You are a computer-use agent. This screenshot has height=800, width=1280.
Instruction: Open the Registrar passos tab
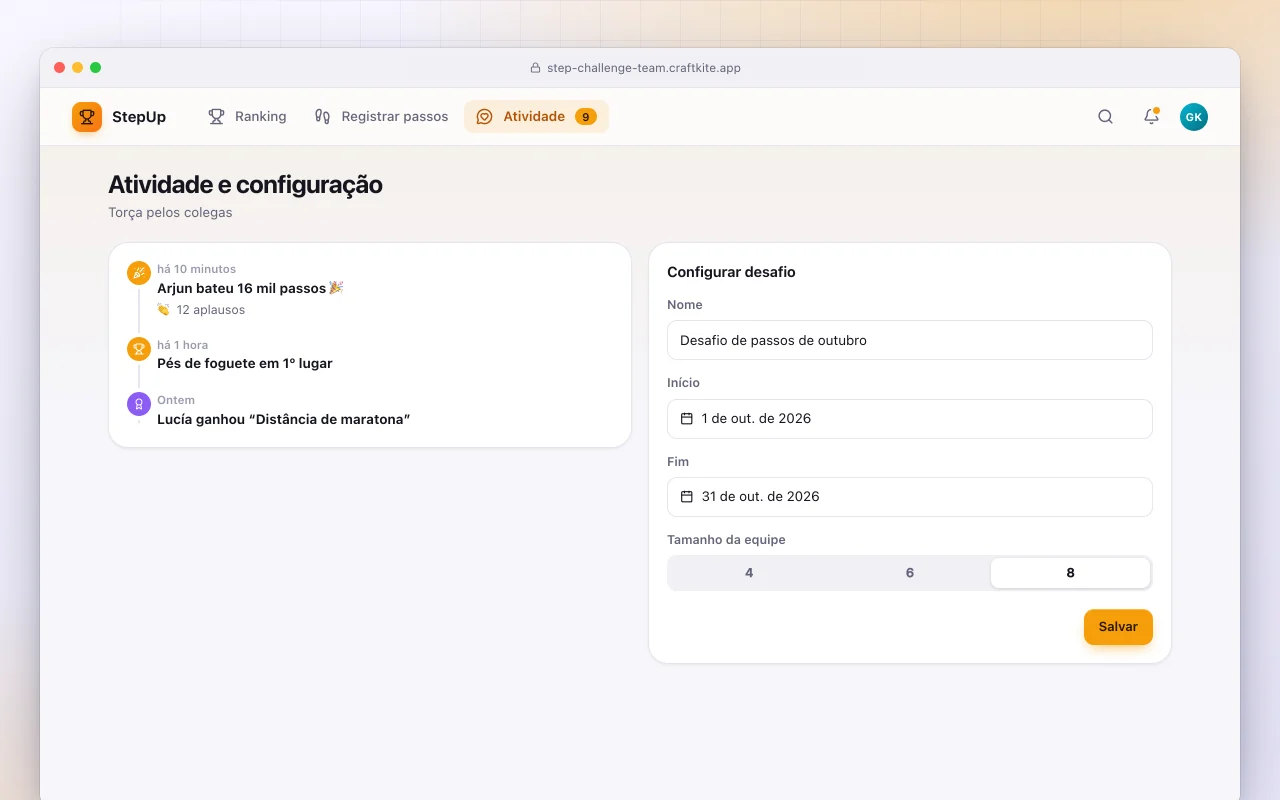click(x=381, y=117)
